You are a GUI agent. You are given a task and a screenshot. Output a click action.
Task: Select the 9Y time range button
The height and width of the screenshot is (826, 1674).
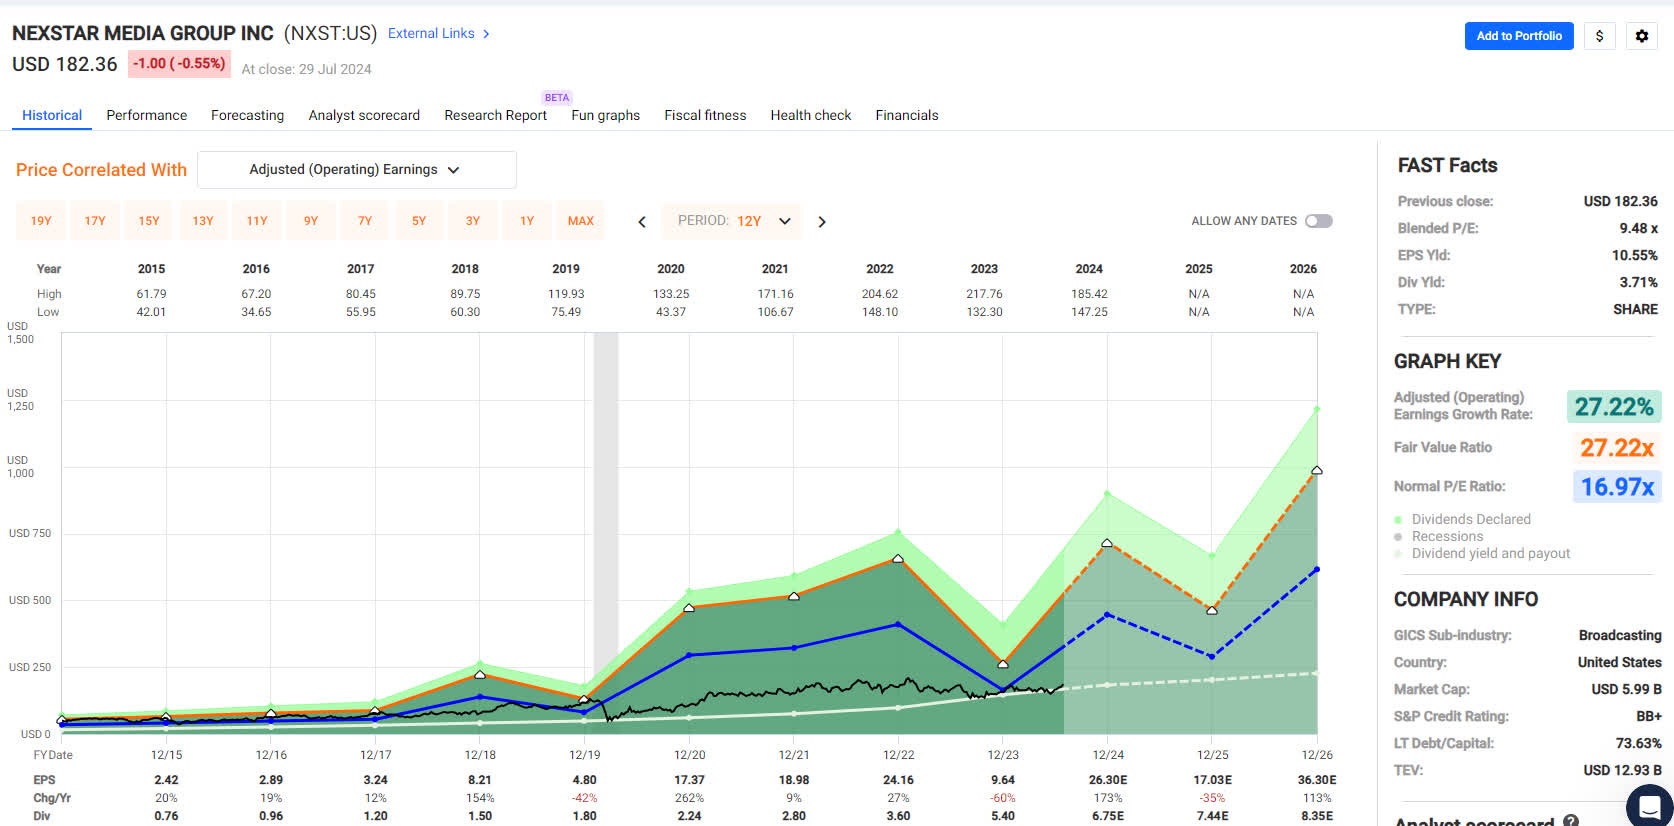[311, 221]
